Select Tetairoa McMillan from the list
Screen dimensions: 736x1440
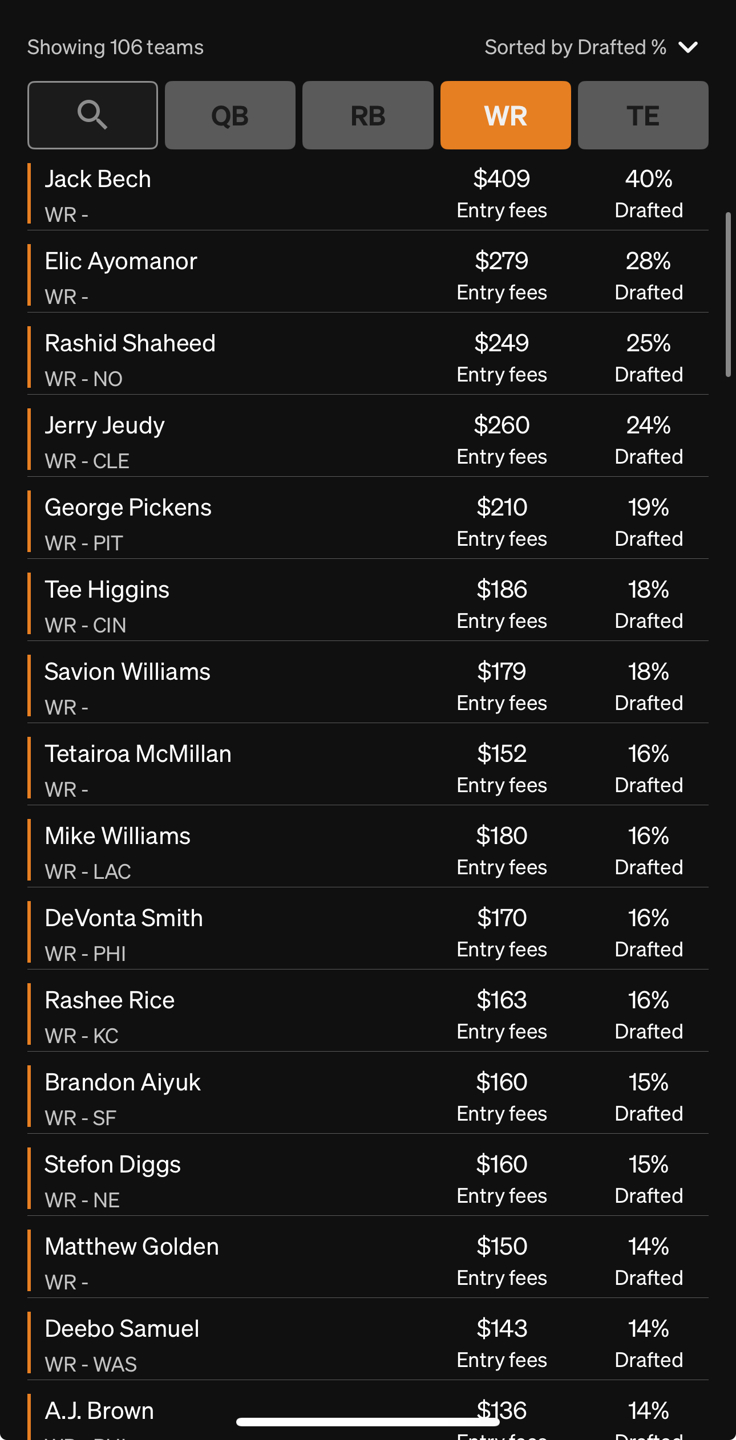[x=368, y=767]
